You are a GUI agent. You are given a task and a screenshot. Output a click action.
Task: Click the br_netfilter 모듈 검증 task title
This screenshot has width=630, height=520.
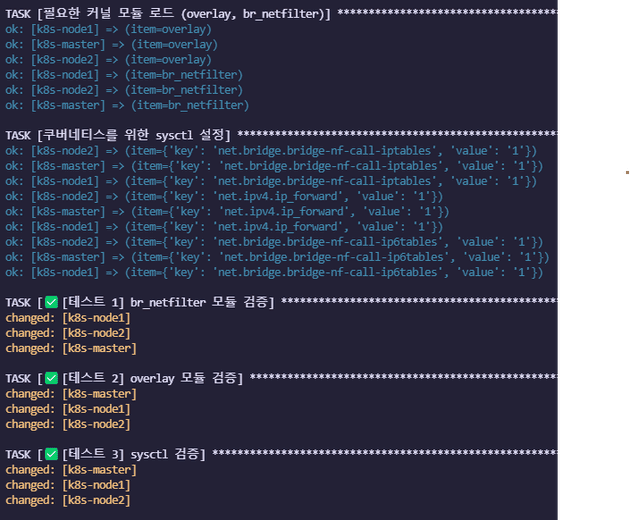[168, 302]
